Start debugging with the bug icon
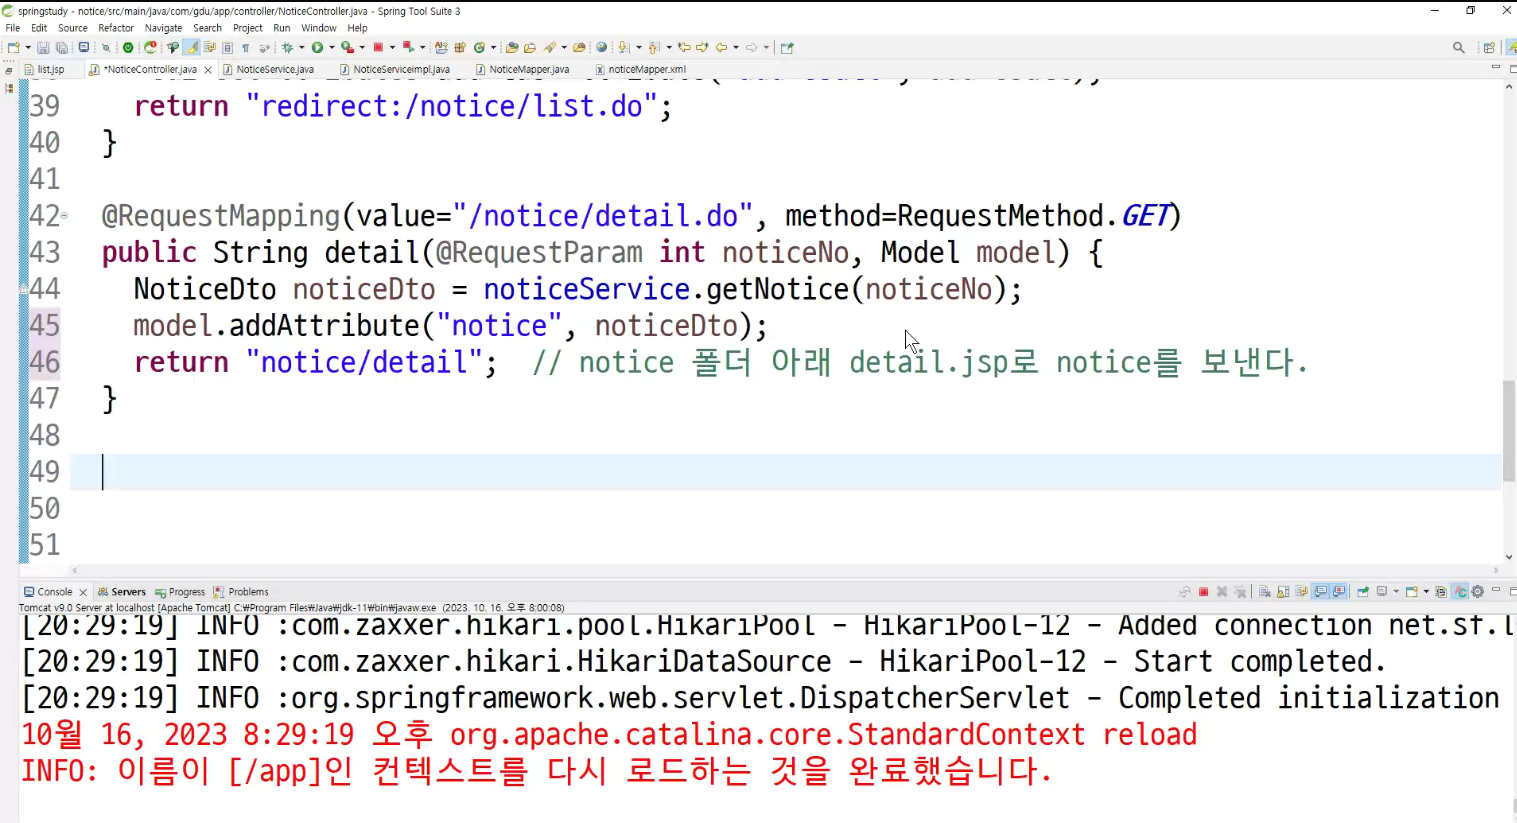Screen dimensions: 1517x823 click(287, 47)
